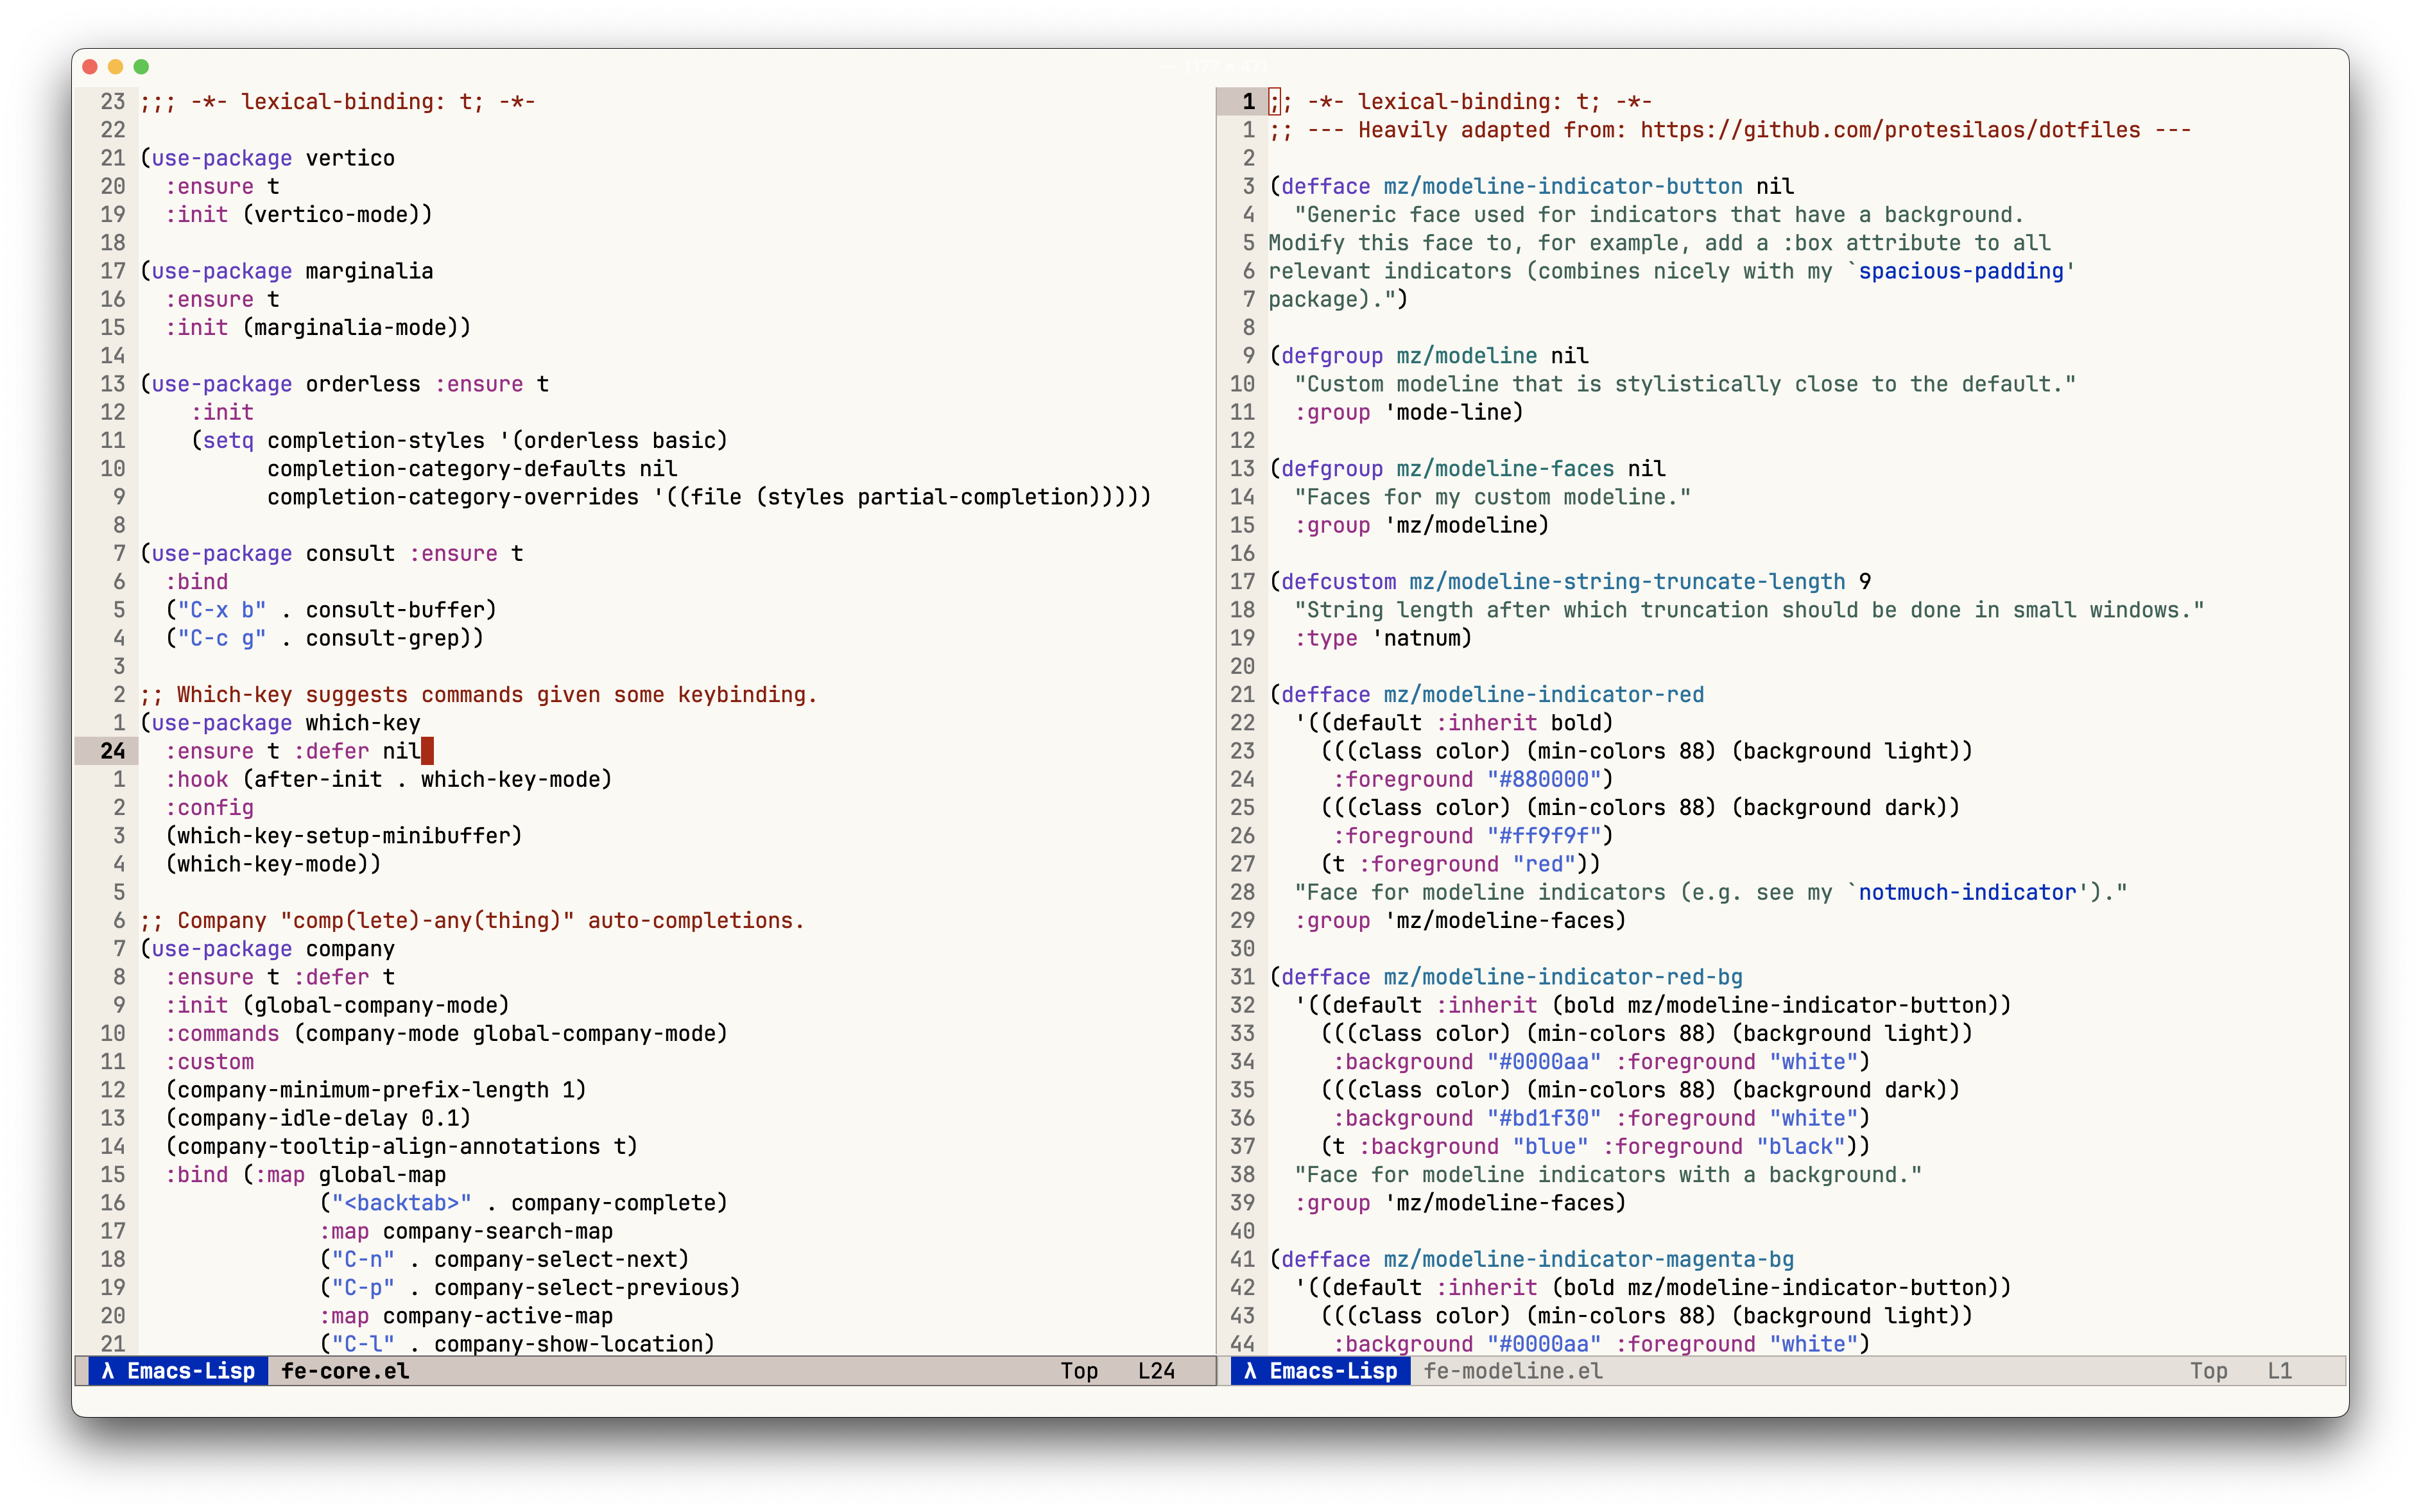Click the "#ff9f9f" color string
The width and height of the screenshot is (2421, 1512).
[1544, 836]
